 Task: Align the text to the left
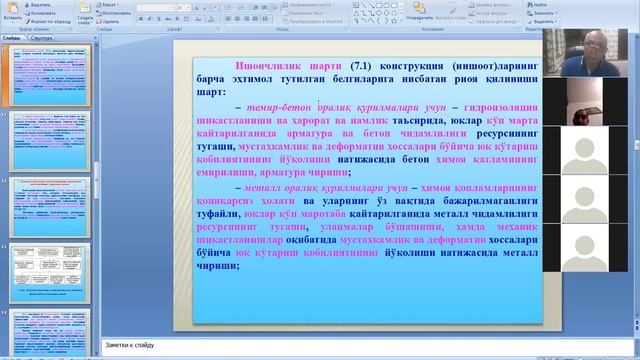tap(229, 19)
